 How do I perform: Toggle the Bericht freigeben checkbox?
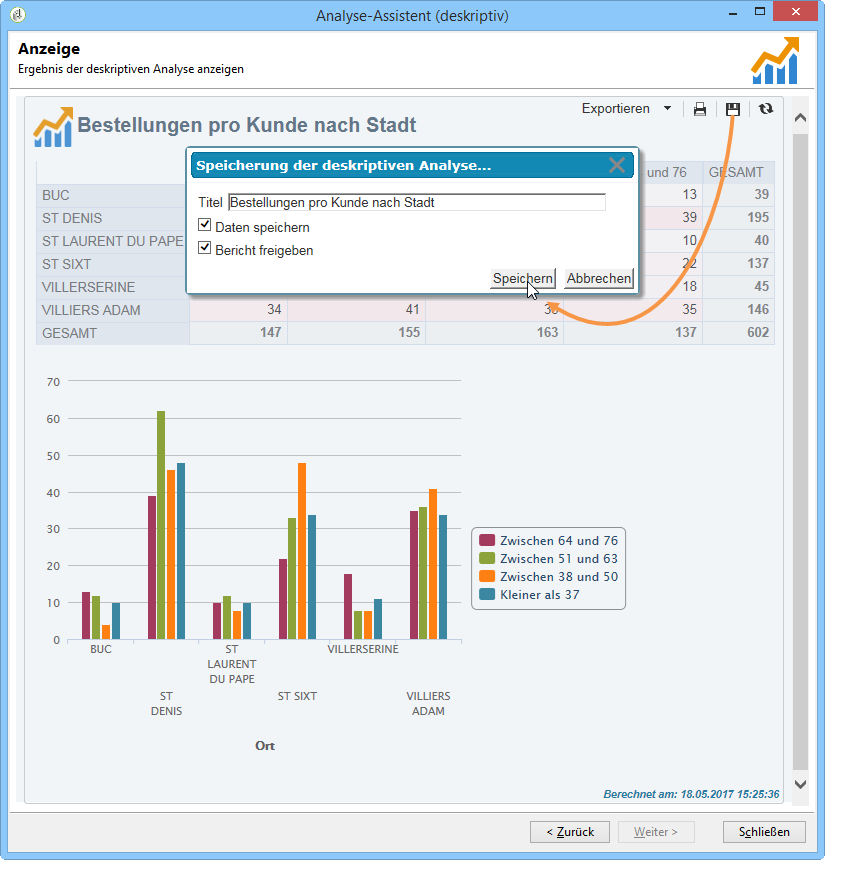(204, 248)
